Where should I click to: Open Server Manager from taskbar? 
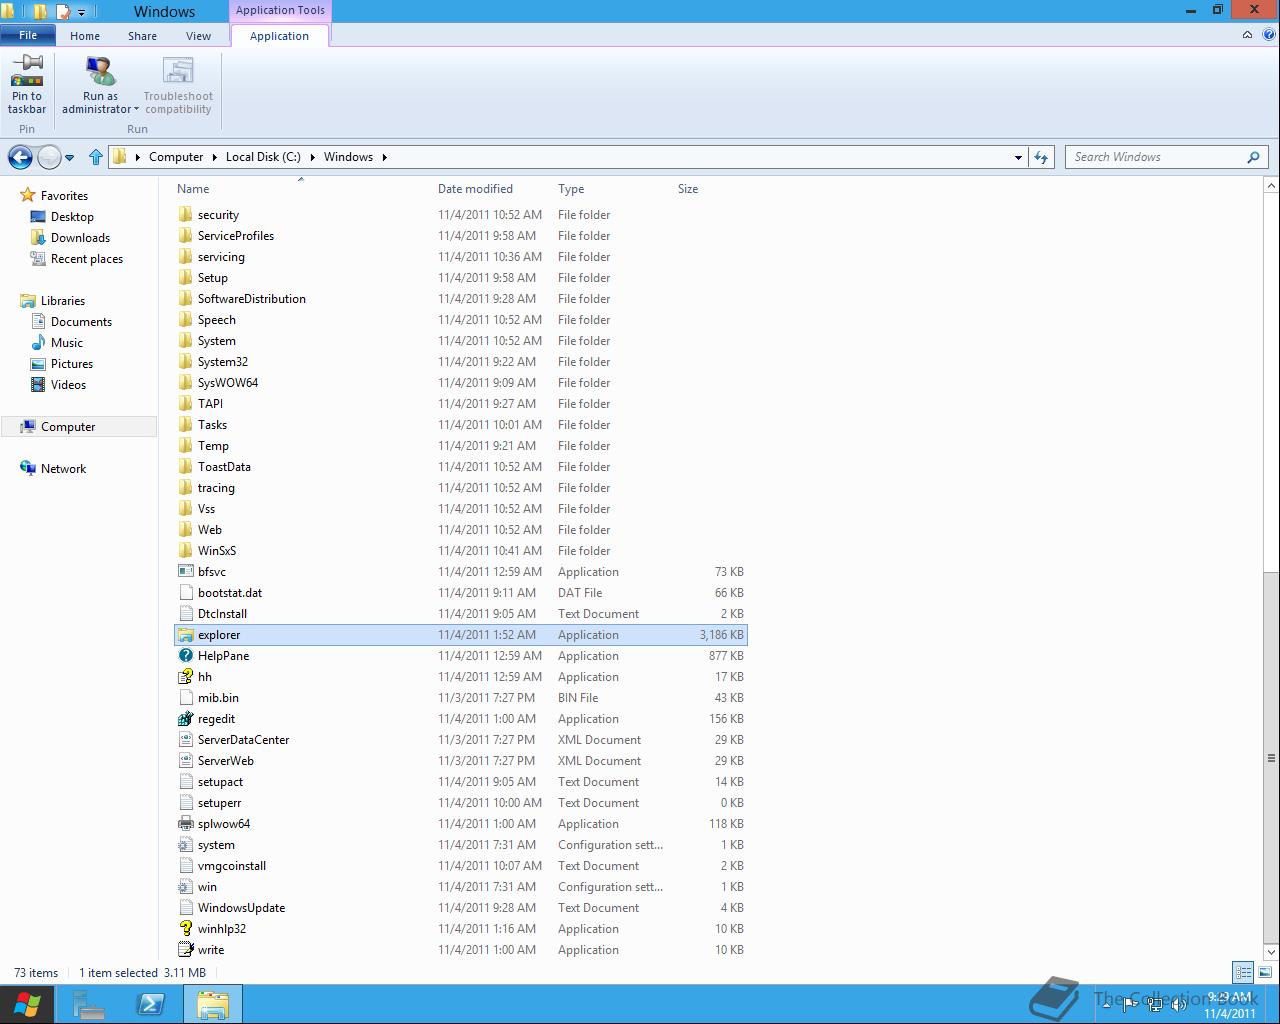coord(88,1004)
